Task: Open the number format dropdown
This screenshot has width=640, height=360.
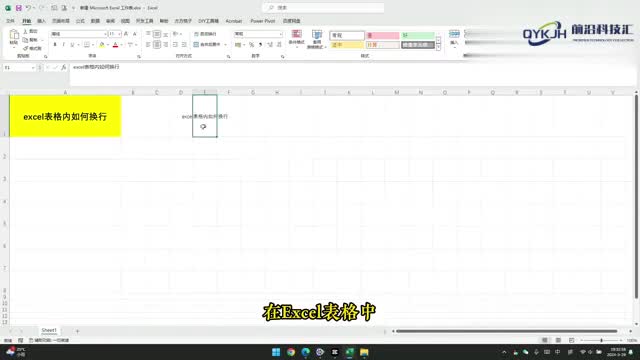Action: tap(280, 34)
